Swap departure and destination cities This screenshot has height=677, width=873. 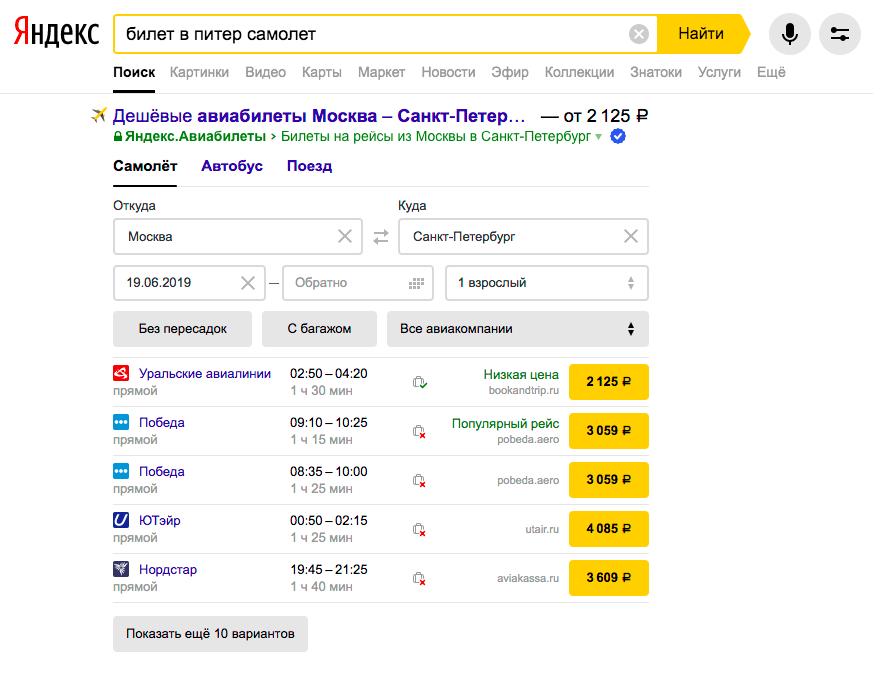click(x=381, y=237)
